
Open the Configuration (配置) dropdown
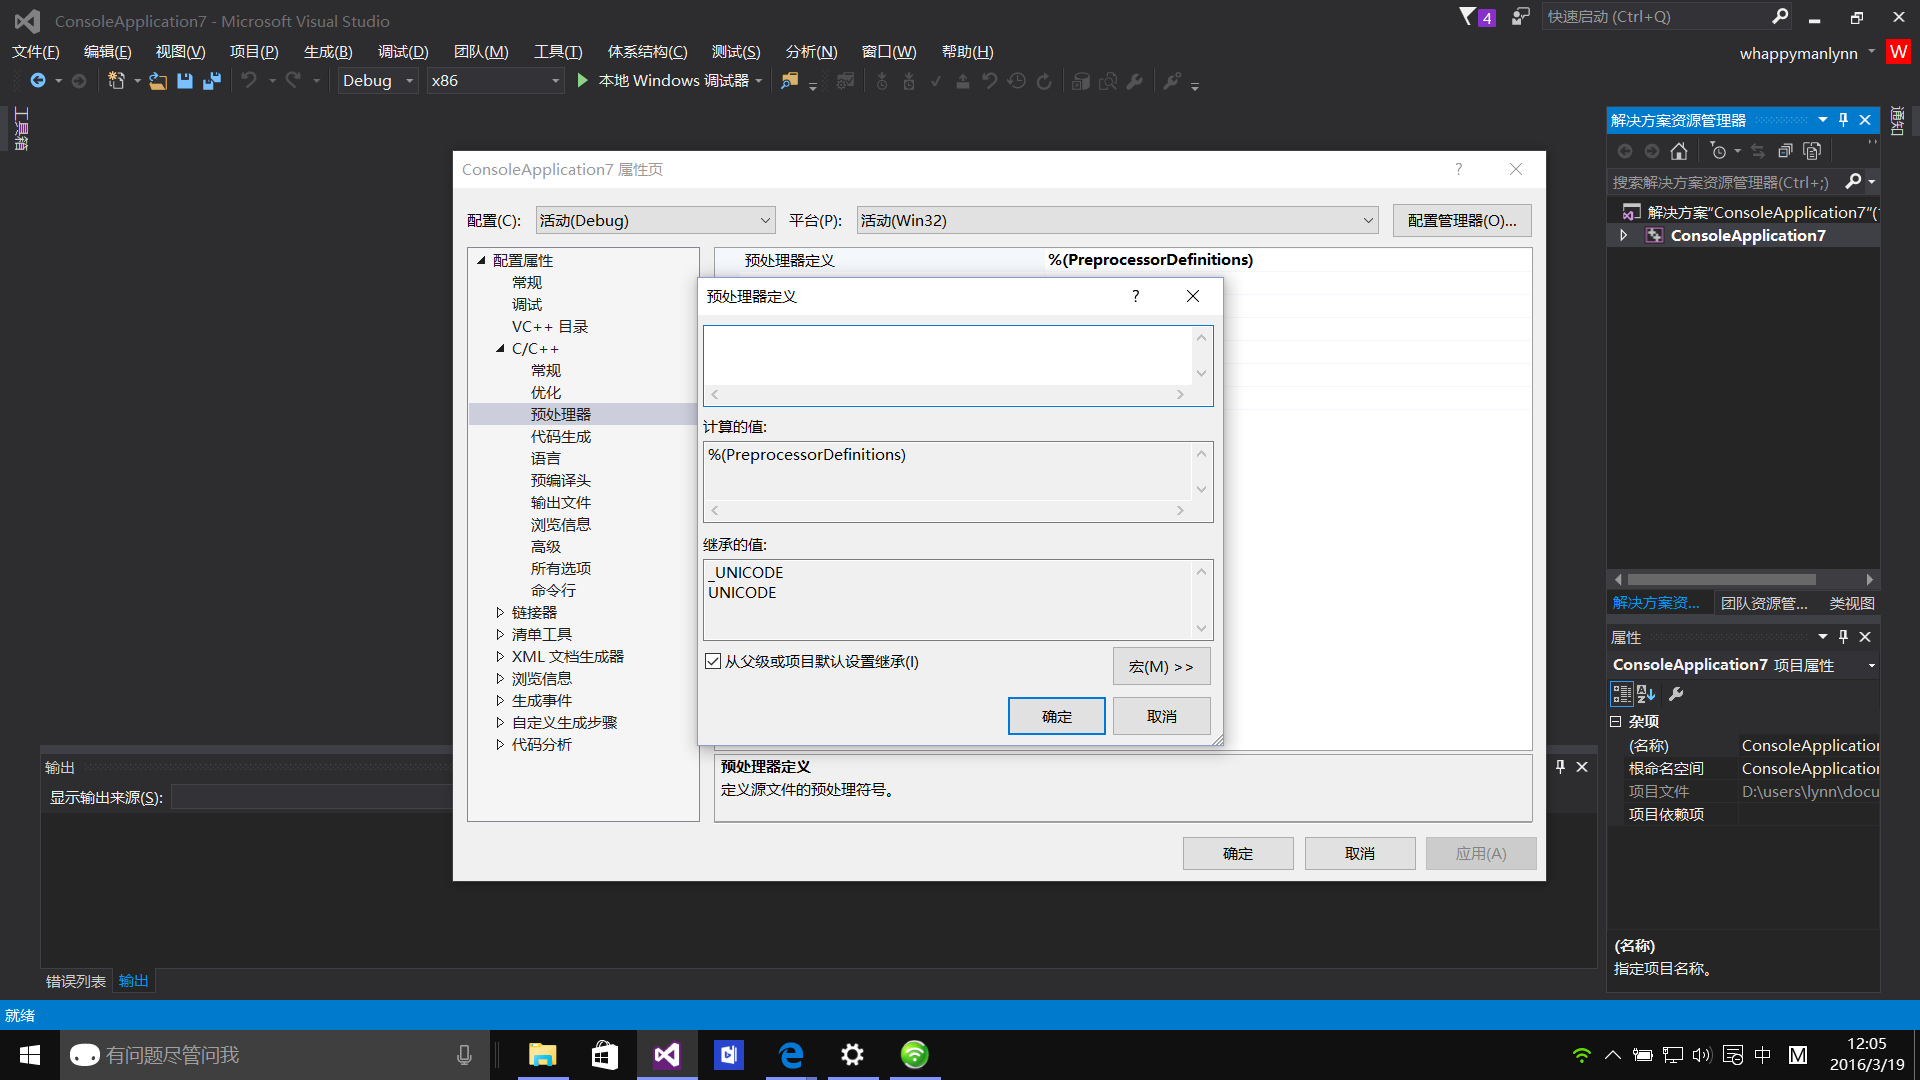coord(655,220)
